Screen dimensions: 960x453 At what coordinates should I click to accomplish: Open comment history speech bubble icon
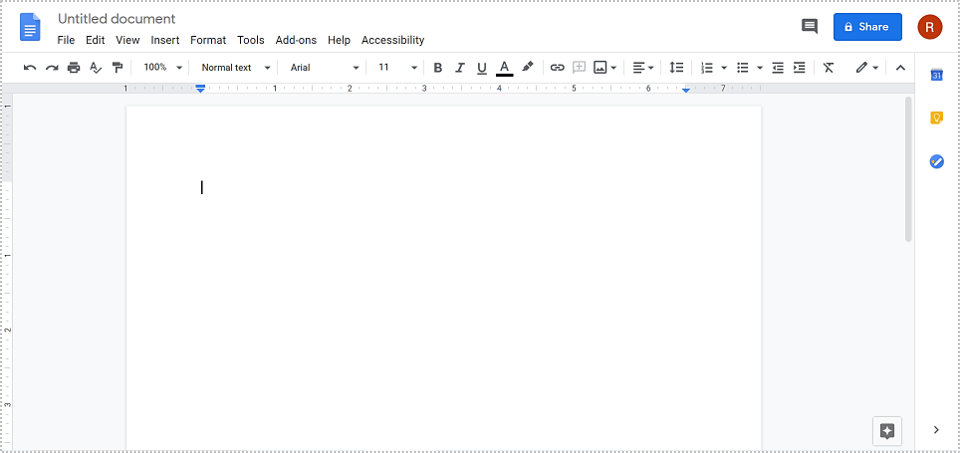(810, 27)
